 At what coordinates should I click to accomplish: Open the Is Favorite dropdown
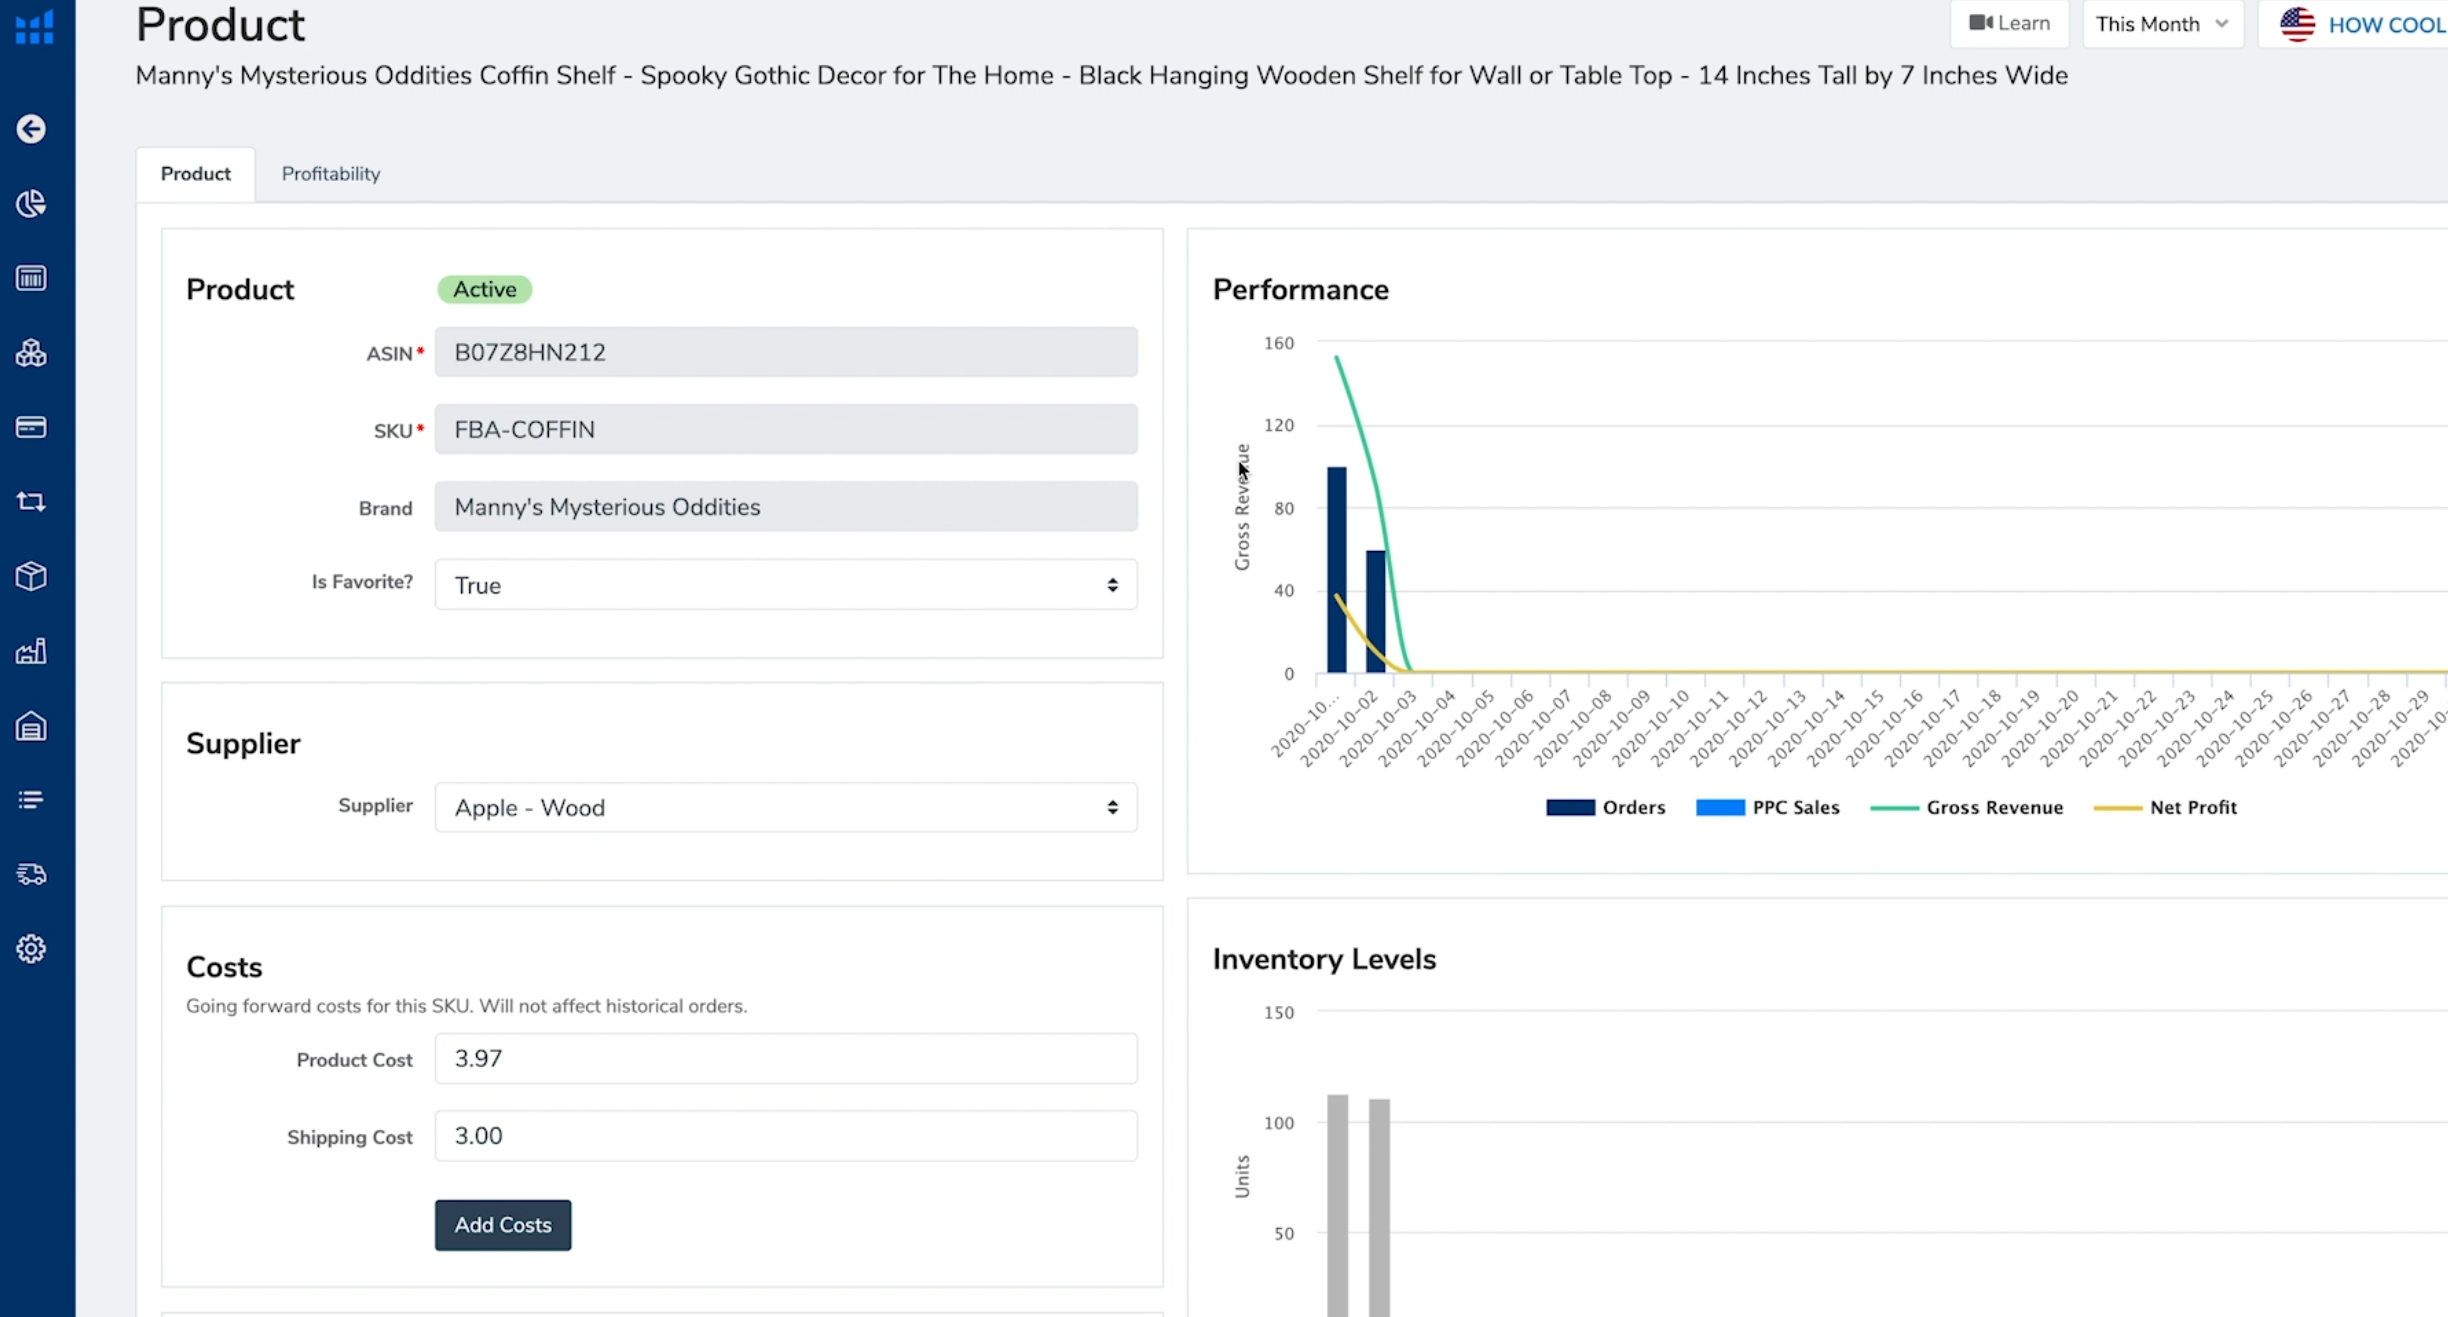pyautogui.click(x=785, y=585)
